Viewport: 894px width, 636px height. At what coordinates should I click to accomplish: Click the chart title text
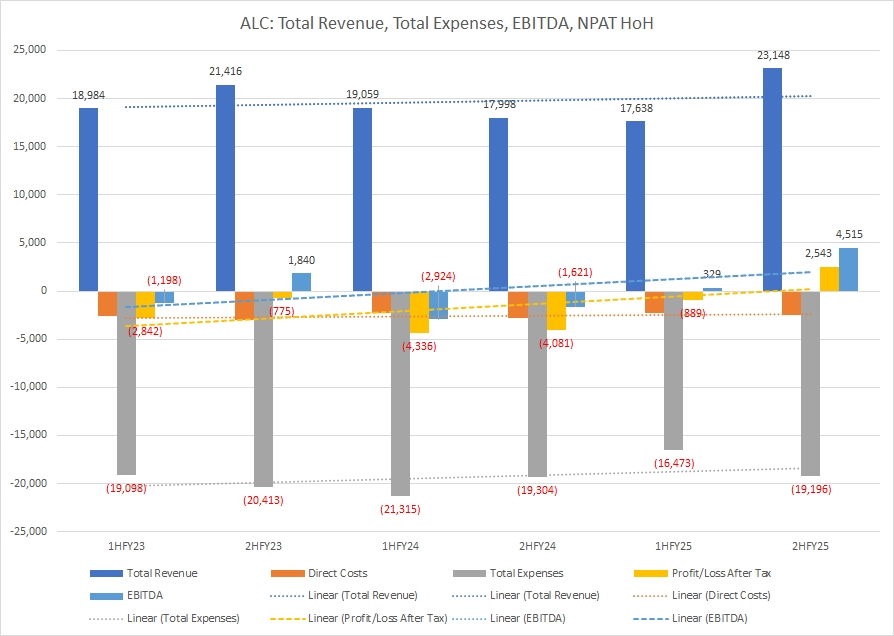click(447, 21)
